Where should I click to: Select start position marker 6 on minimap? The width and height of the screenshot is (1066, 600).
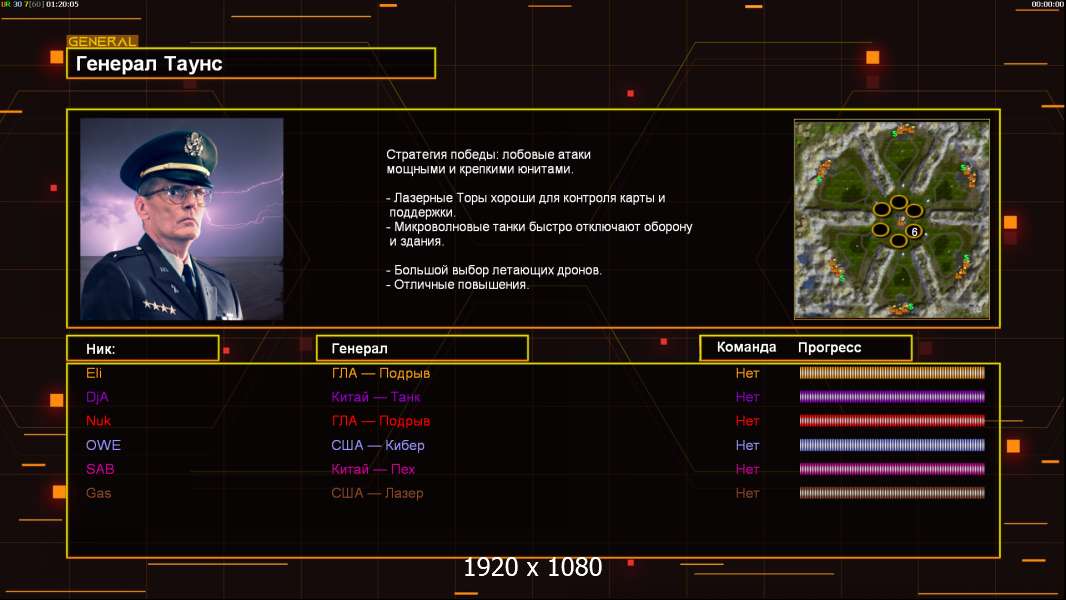pyautogui.click(x=914, y=232)
